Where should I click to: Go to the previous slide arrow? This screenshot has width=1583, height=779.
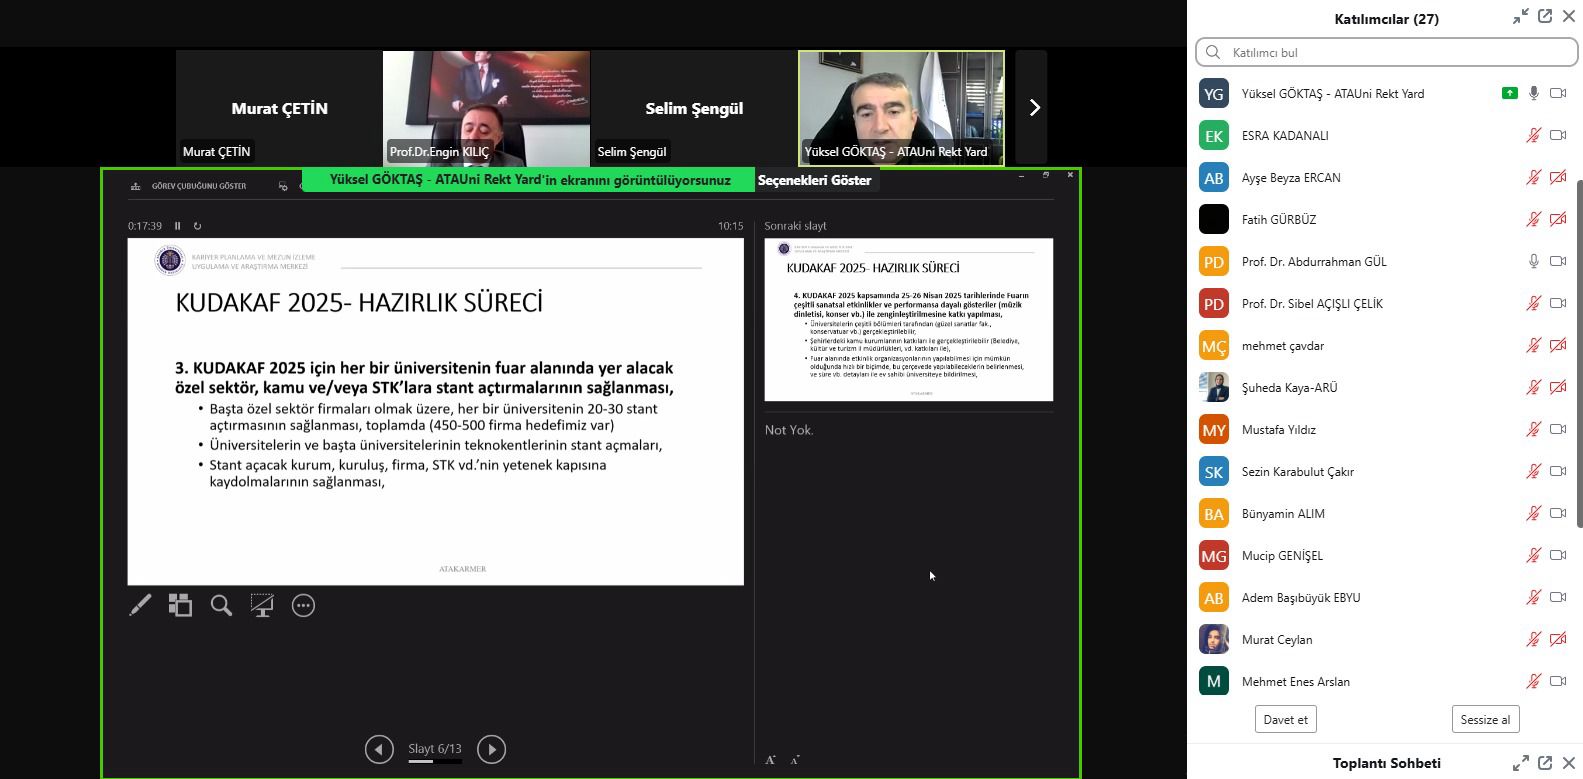coord(379,749)
